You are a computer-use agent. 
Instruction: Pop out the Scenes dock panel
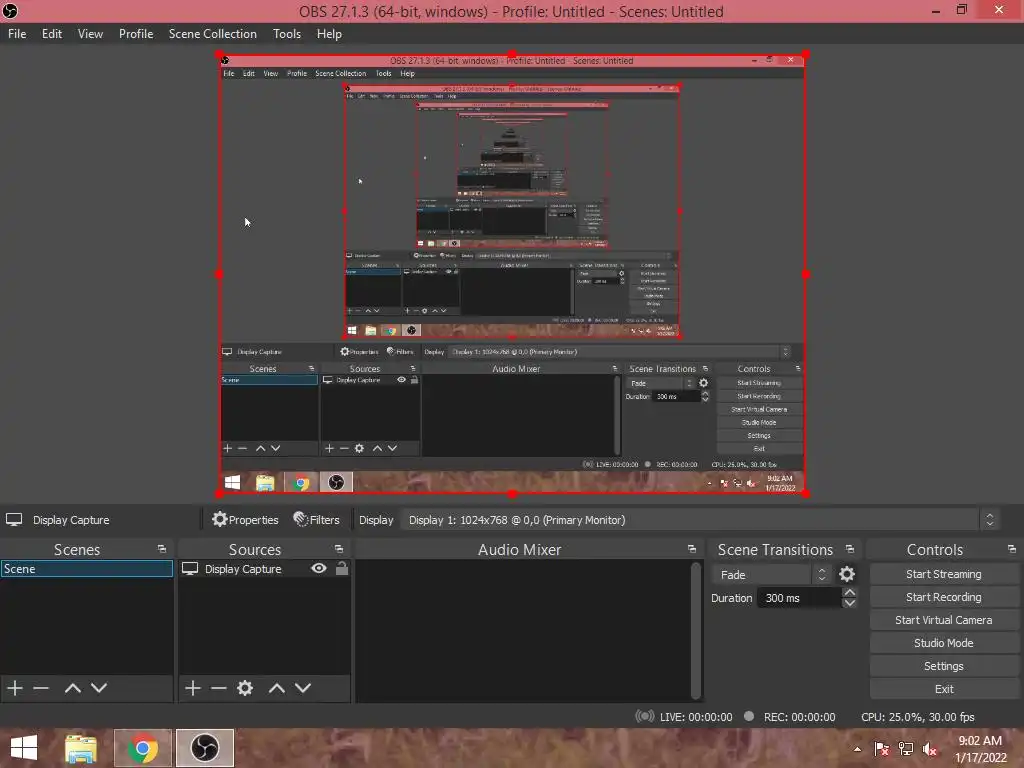coord(162,549)
